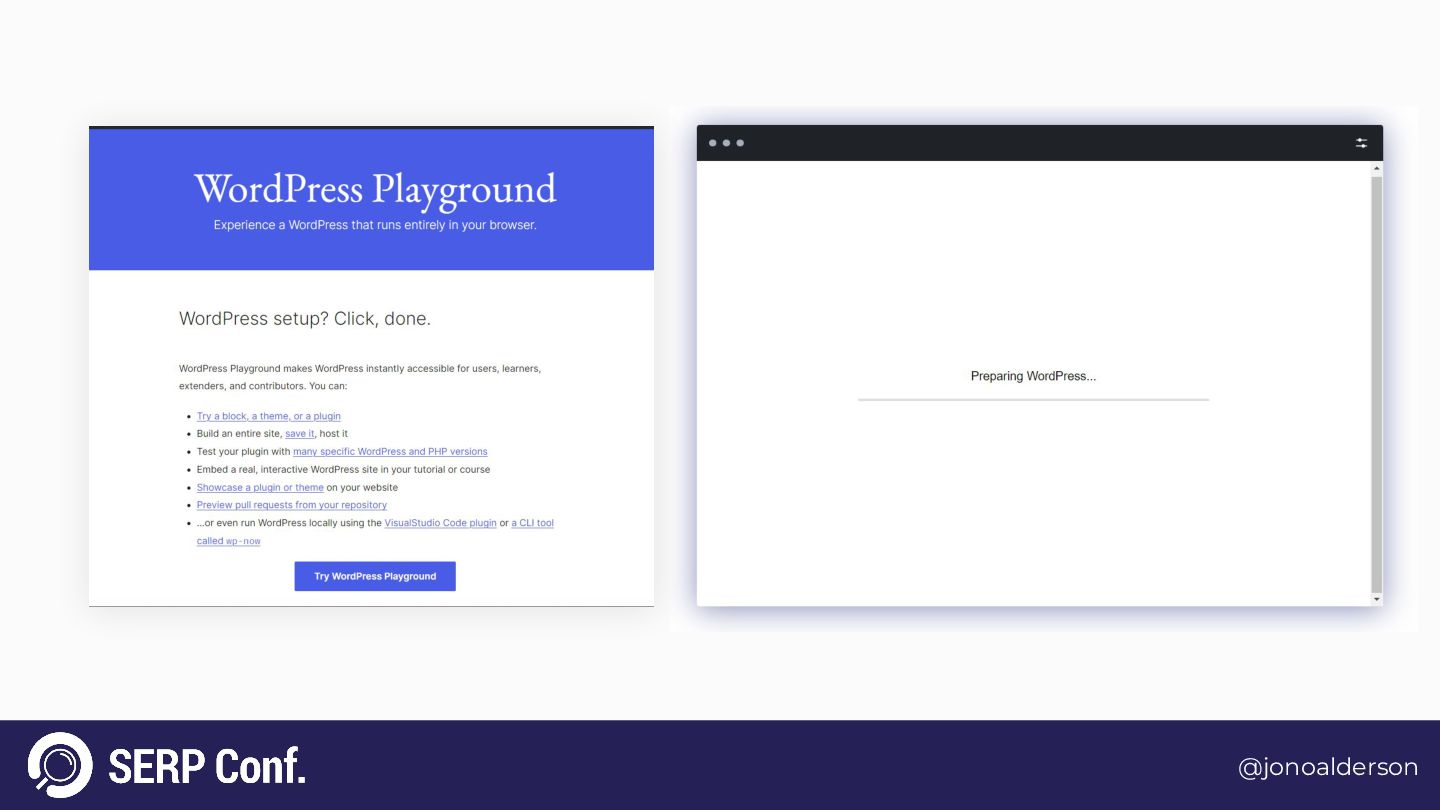Open 'many specific WordPress and PHP versions' link
Image resolution: width=1440 pixels, height=810 pixels.
(x=390, y=452)
